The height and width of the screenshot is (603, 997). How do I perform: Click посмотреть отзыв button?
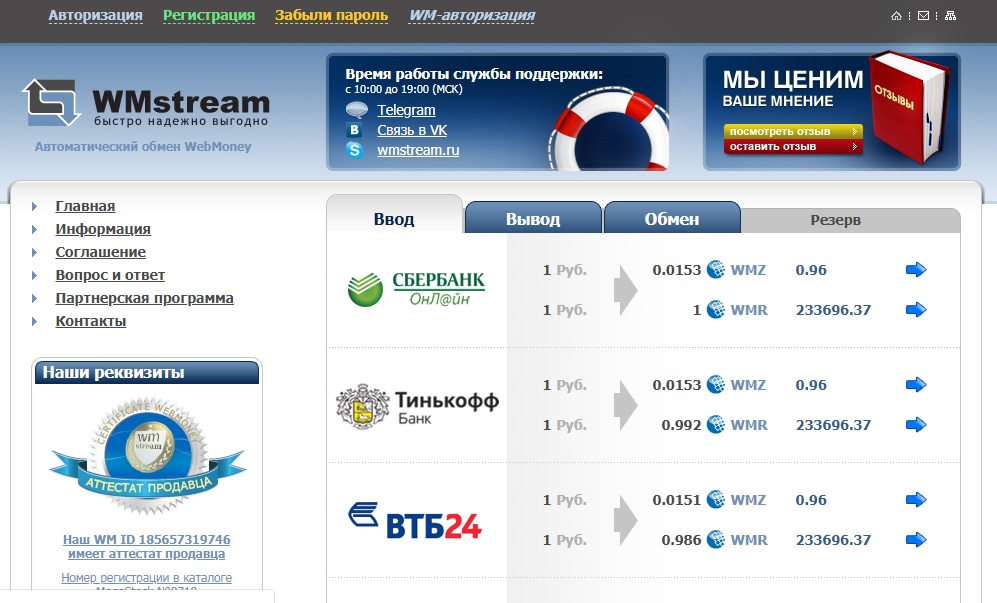click(793, 131)
